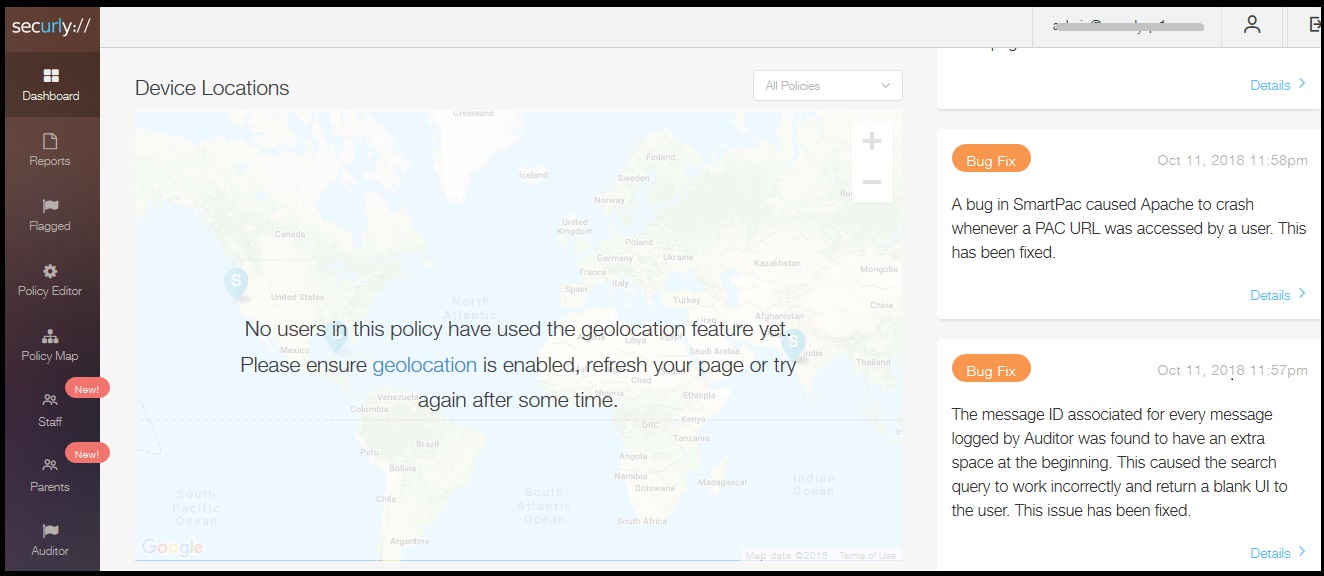1324x576 pixels.
Task: Zoom in on the map
Action: click(x=872, y=141)
